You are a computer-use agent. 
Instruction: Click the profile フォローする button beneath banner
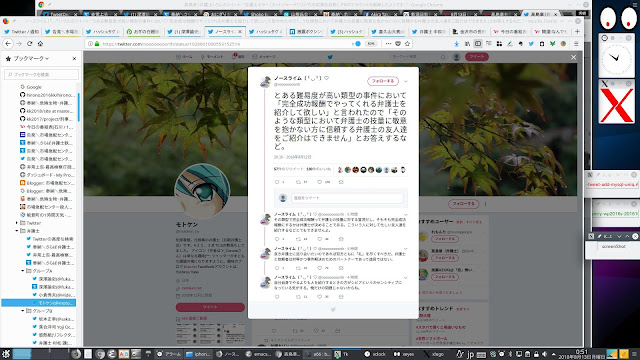(x=463, y=204)
